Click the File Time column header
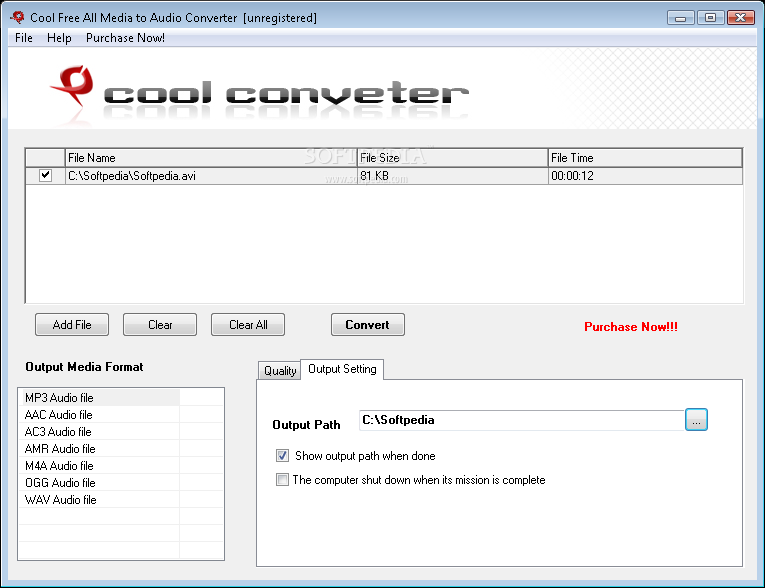Screen dimensions: 765x588 click(645, 158)
